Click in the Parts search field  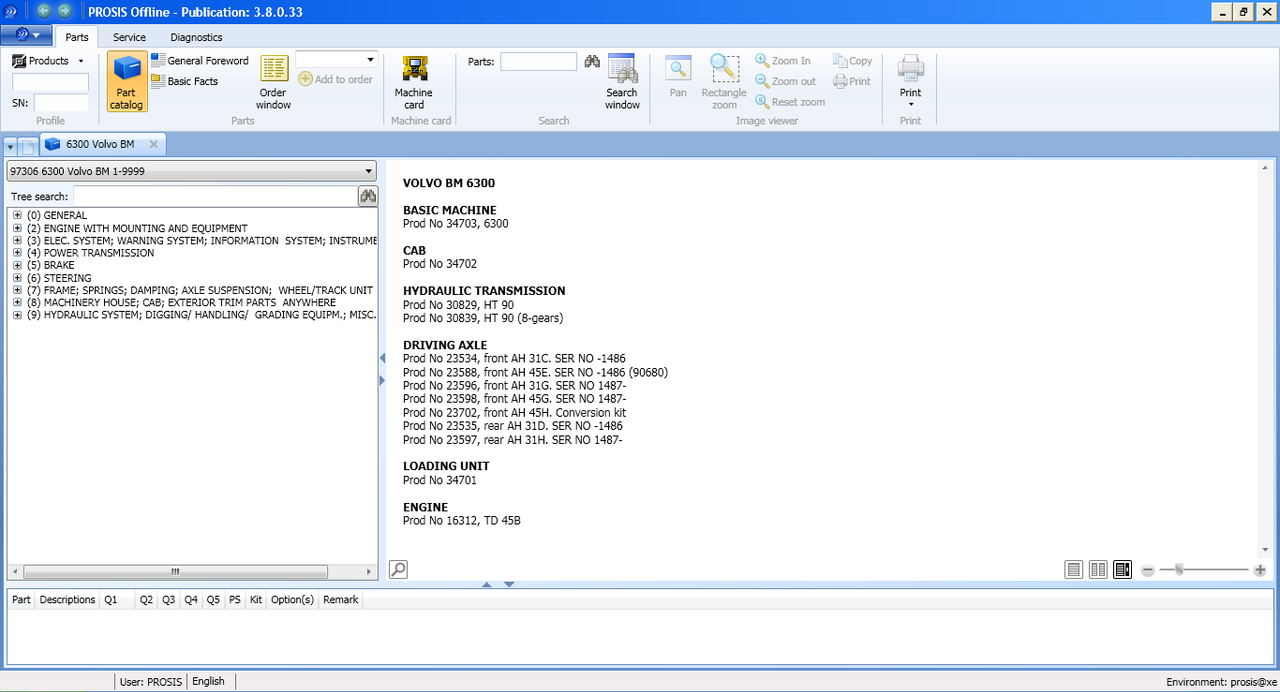(x=538, y=62)
